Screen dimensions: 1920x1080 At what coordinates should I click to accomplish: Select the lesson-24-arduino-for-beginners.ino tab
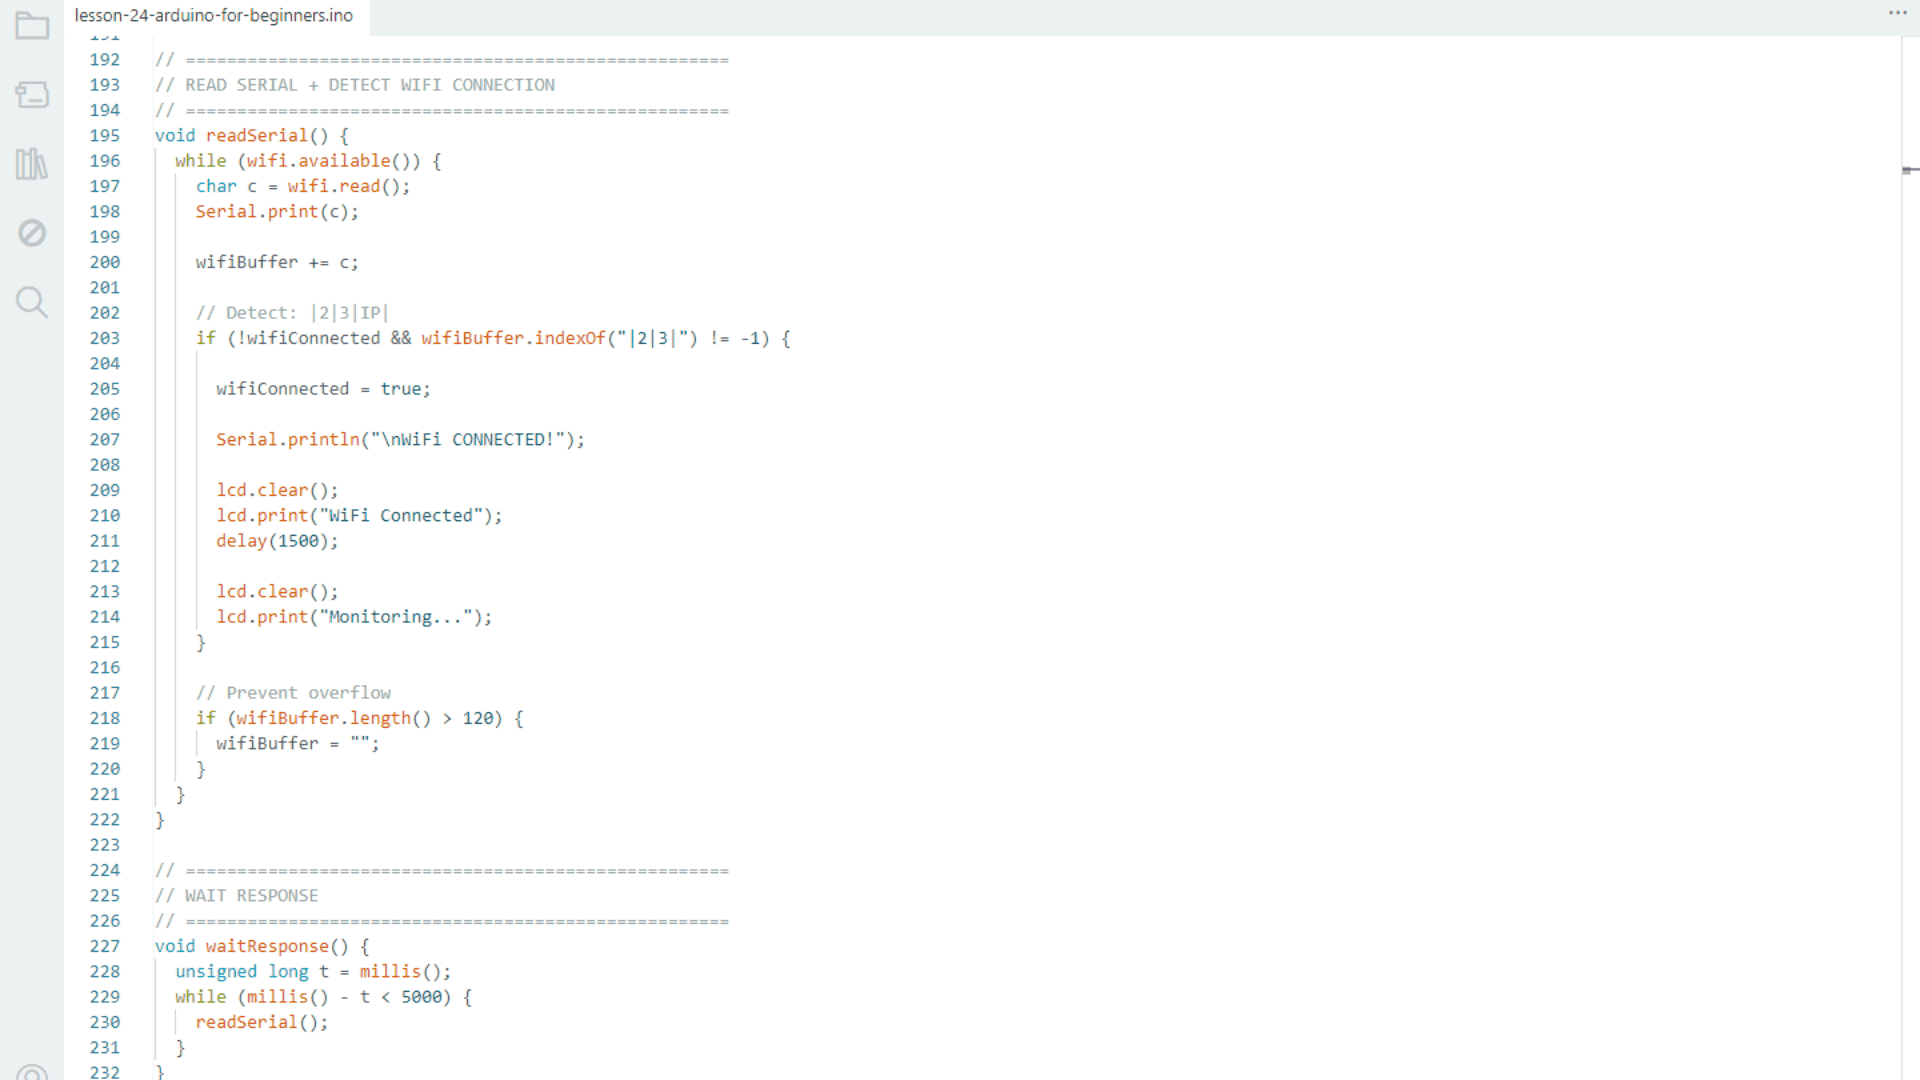214,16
